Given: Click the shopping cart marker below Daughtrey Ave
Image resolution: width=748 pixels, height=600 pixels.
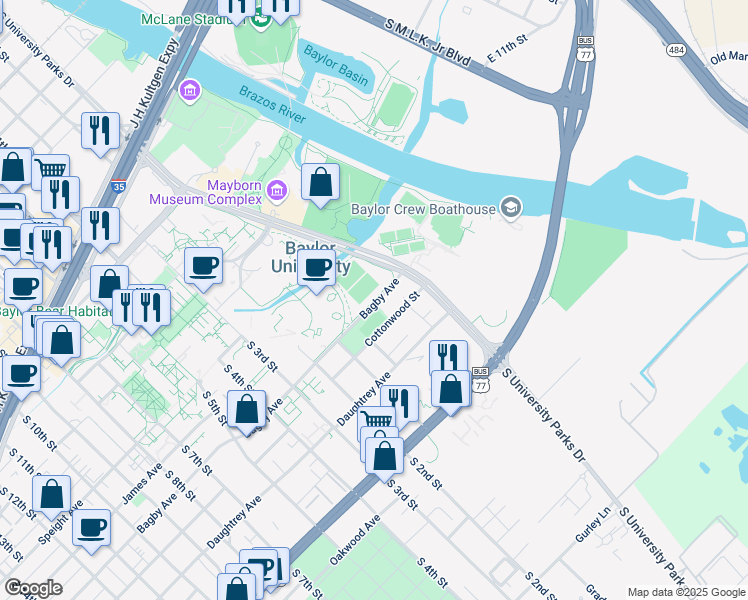Looking at the screenshot, I should click(x=375, y=418).
